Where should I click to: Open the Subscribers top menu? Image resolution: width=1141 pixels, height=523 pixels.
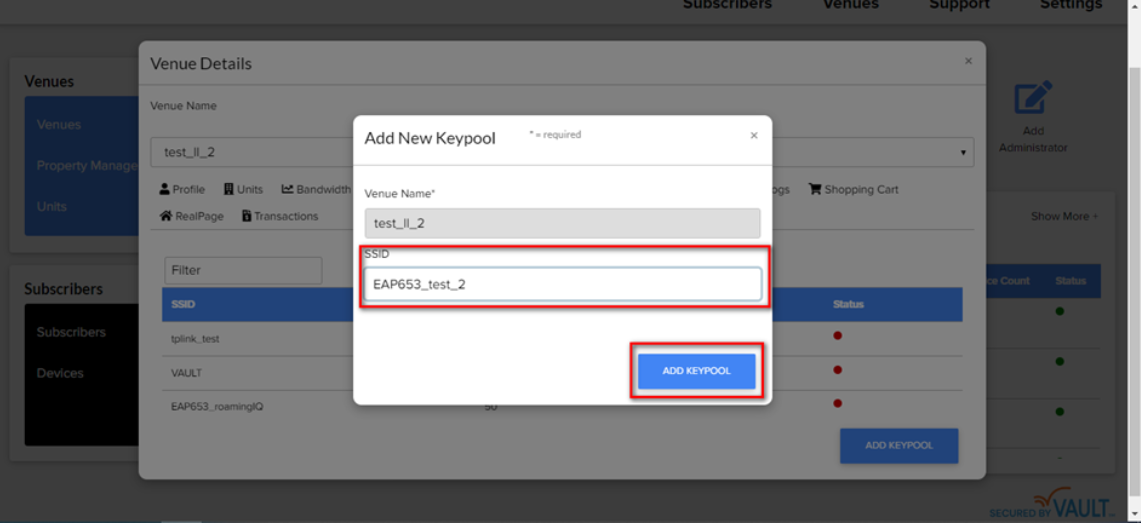(727, 5)
